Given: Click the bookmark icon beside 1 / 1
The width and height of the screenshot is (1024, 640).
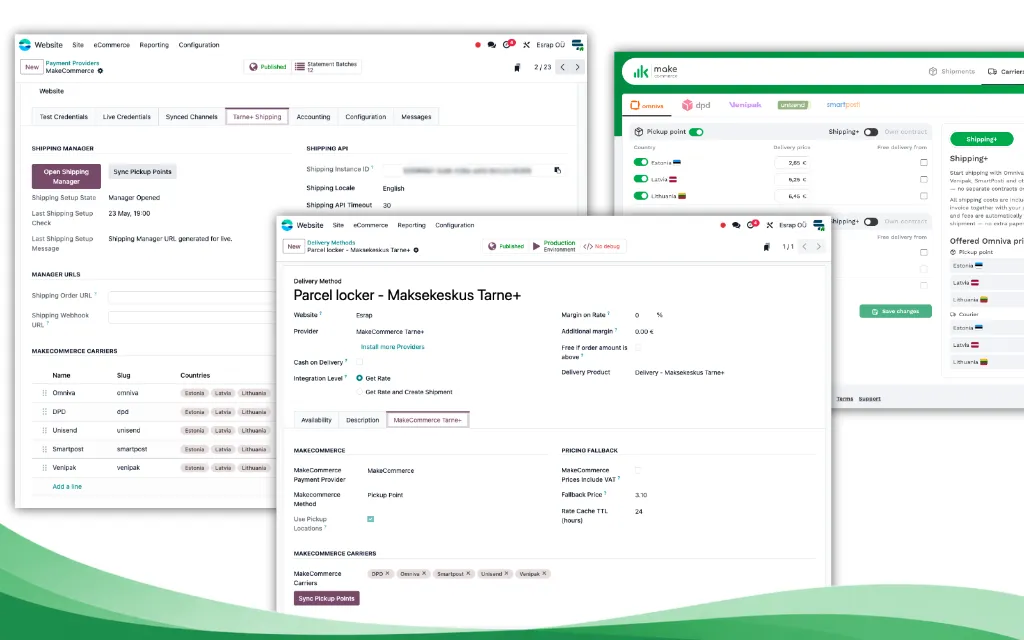Looking at the screenshot, I should tap(766, 247).
